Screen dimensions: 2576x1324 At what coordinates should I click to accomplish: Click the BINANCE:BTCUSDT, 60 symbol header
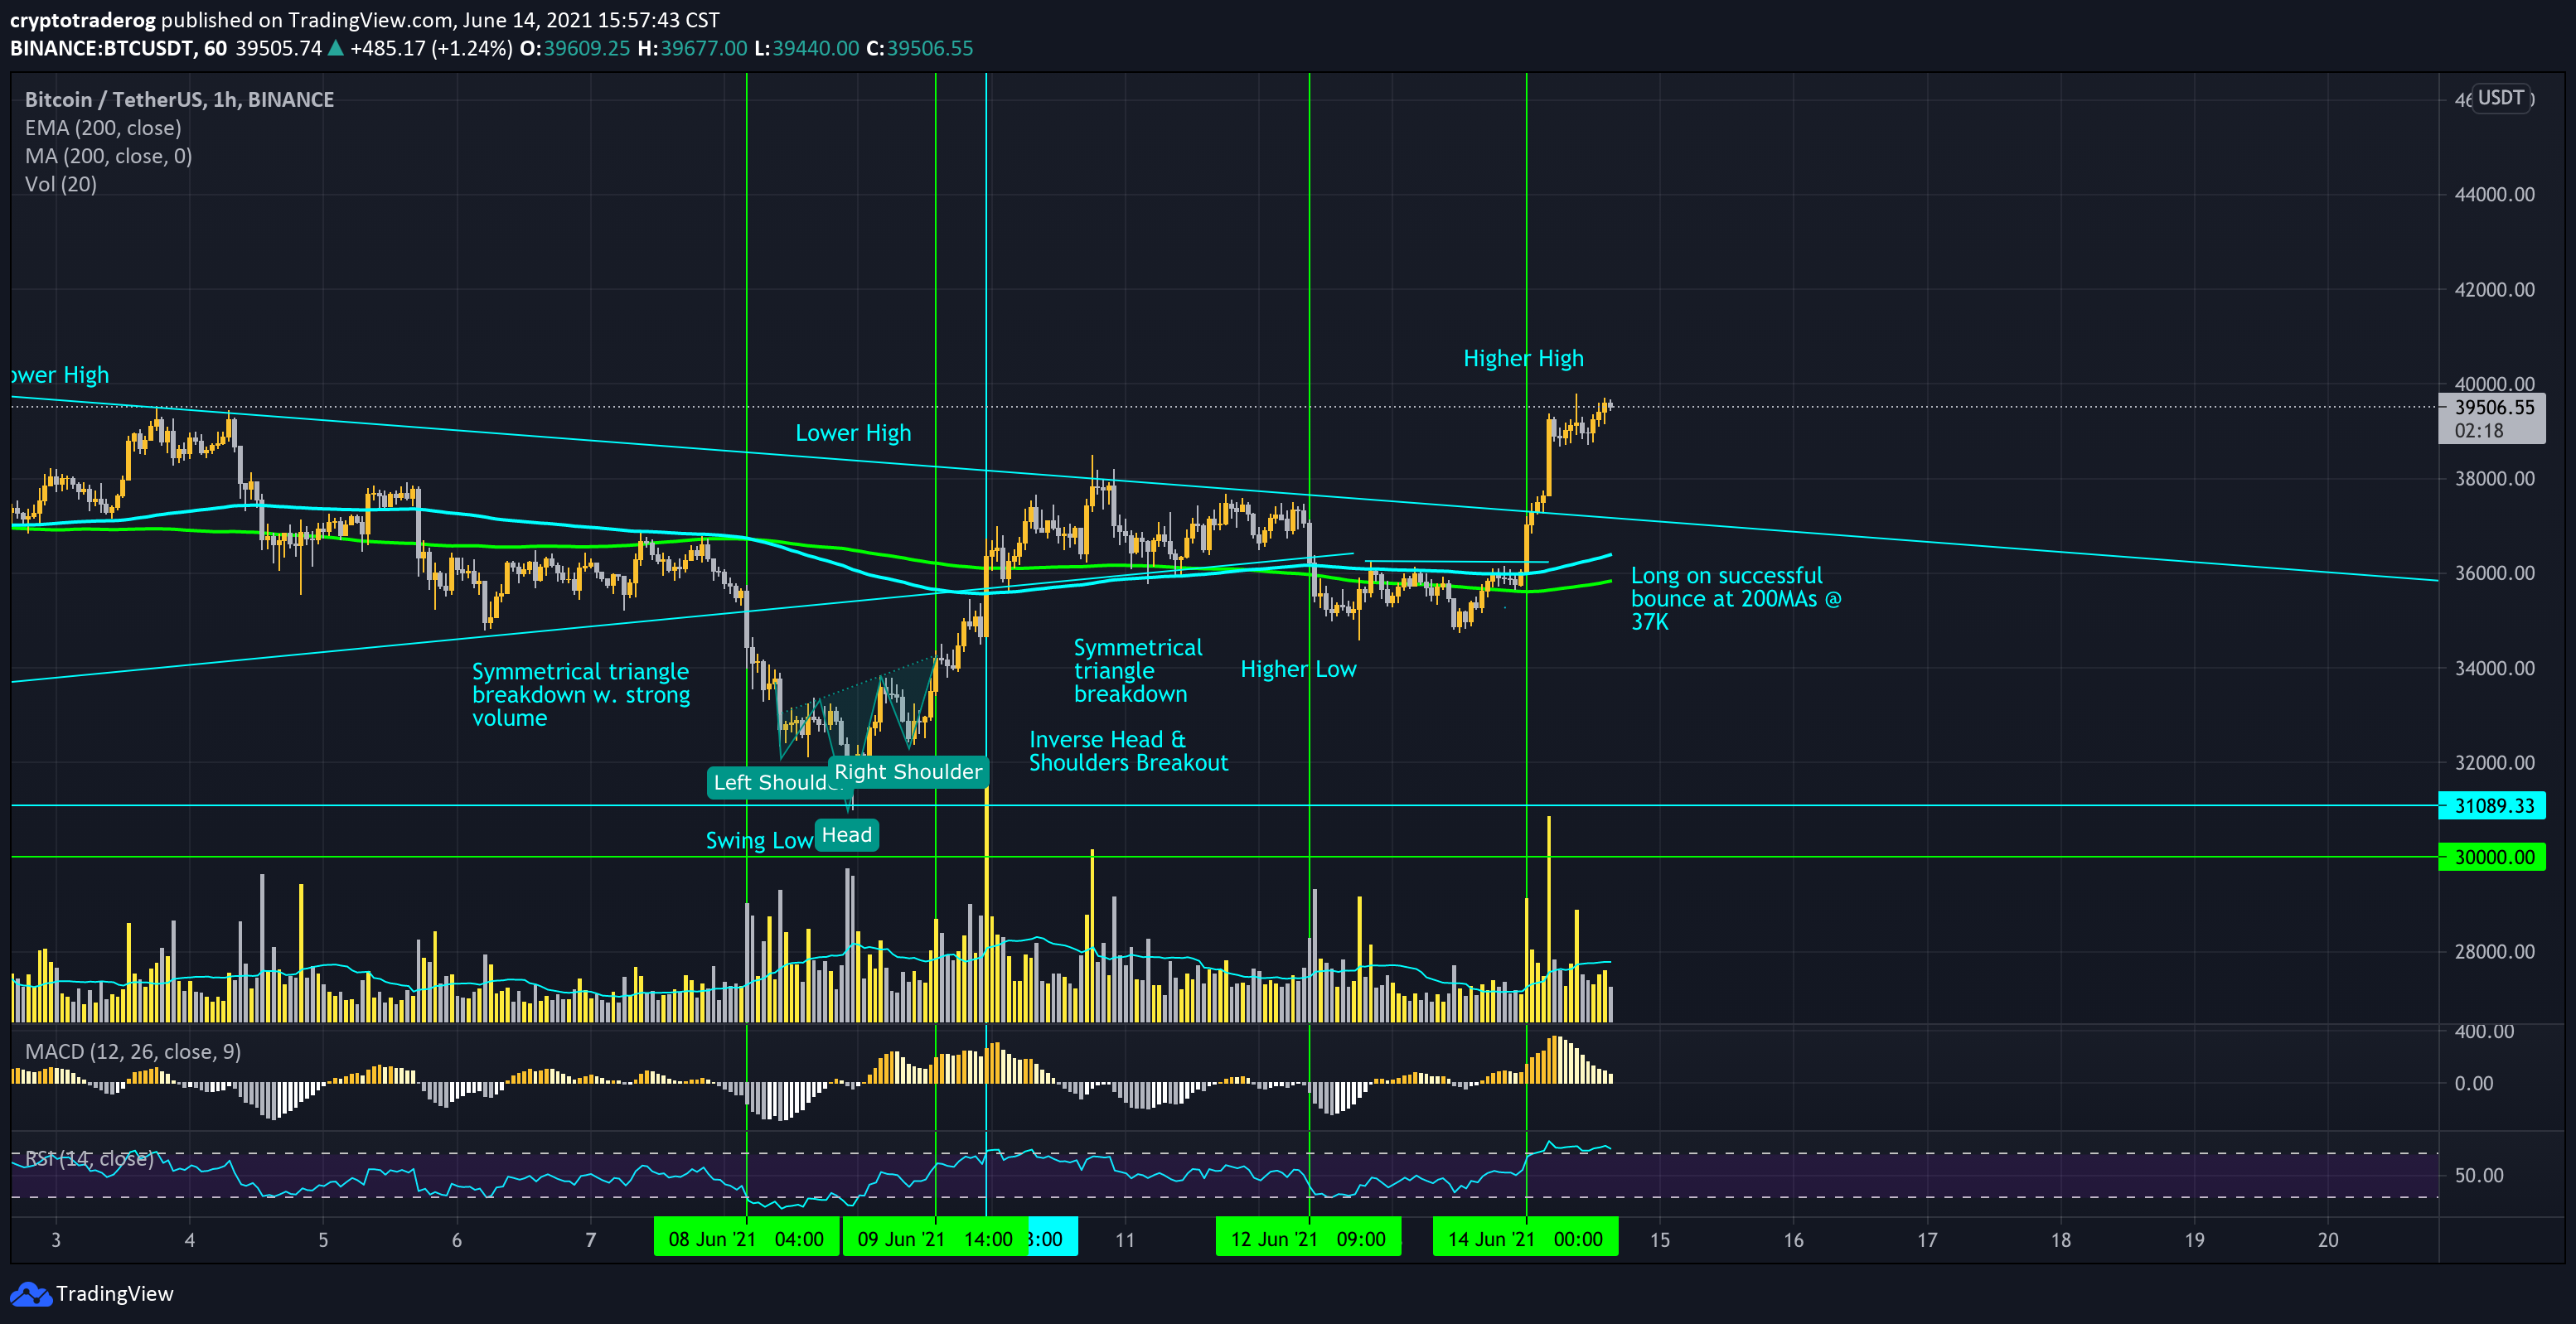[x=118, y=49]
